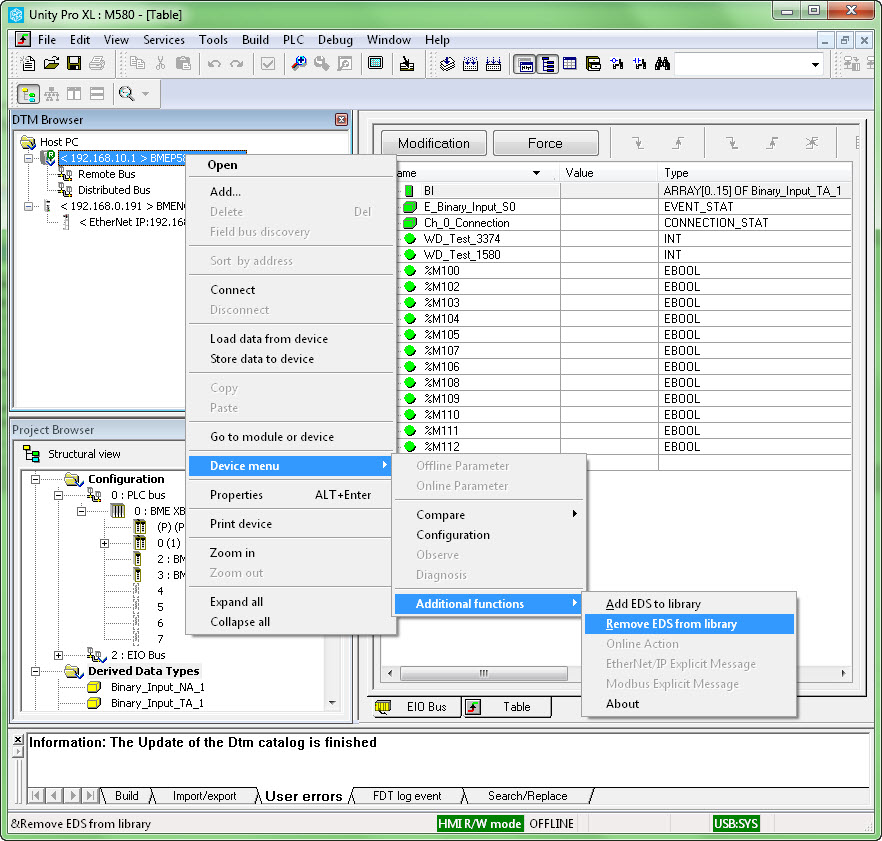The image size is (882, 841).
Task: Click the Save floppy disk icon
Action: [x=74, y=64]
